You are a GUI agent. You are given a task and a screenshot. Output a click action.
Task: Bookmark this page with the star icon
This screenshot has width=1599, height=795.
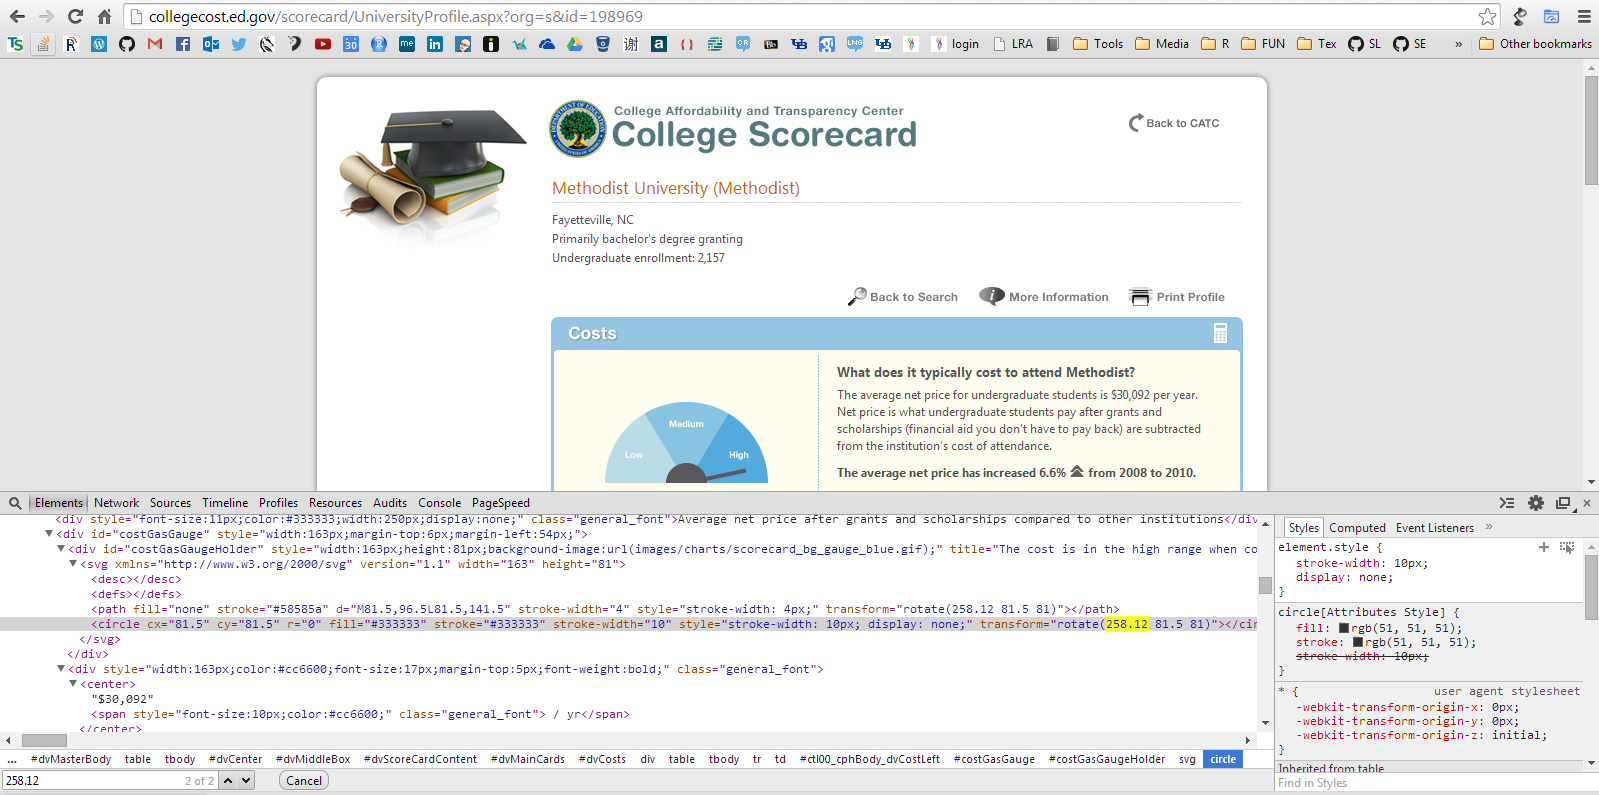tap(1488, 16)
